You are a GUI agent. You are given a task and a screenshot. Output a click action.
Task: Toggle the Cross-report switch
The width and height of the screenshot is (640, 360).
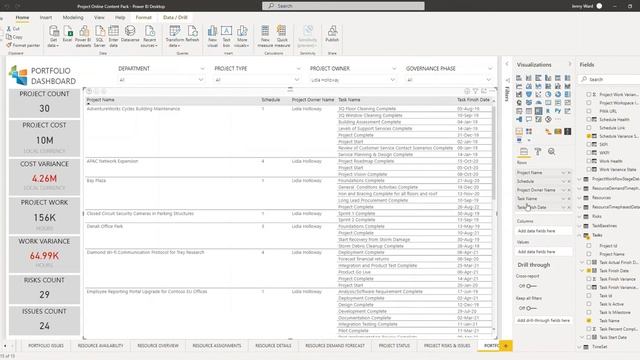[x=531, y=286]
